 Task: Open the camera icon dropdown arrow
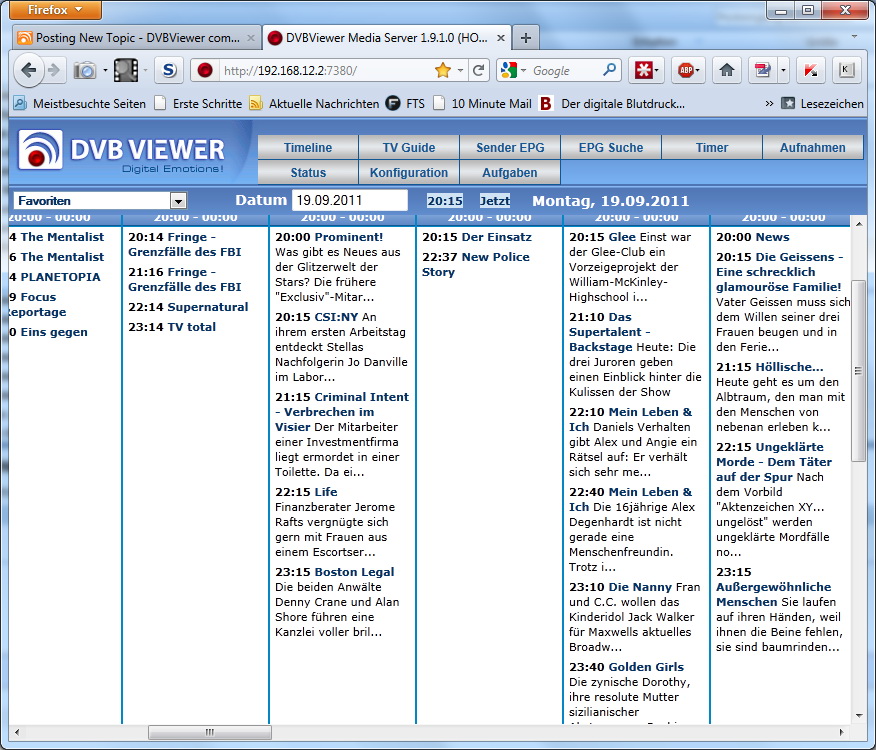tap(105, 70)
